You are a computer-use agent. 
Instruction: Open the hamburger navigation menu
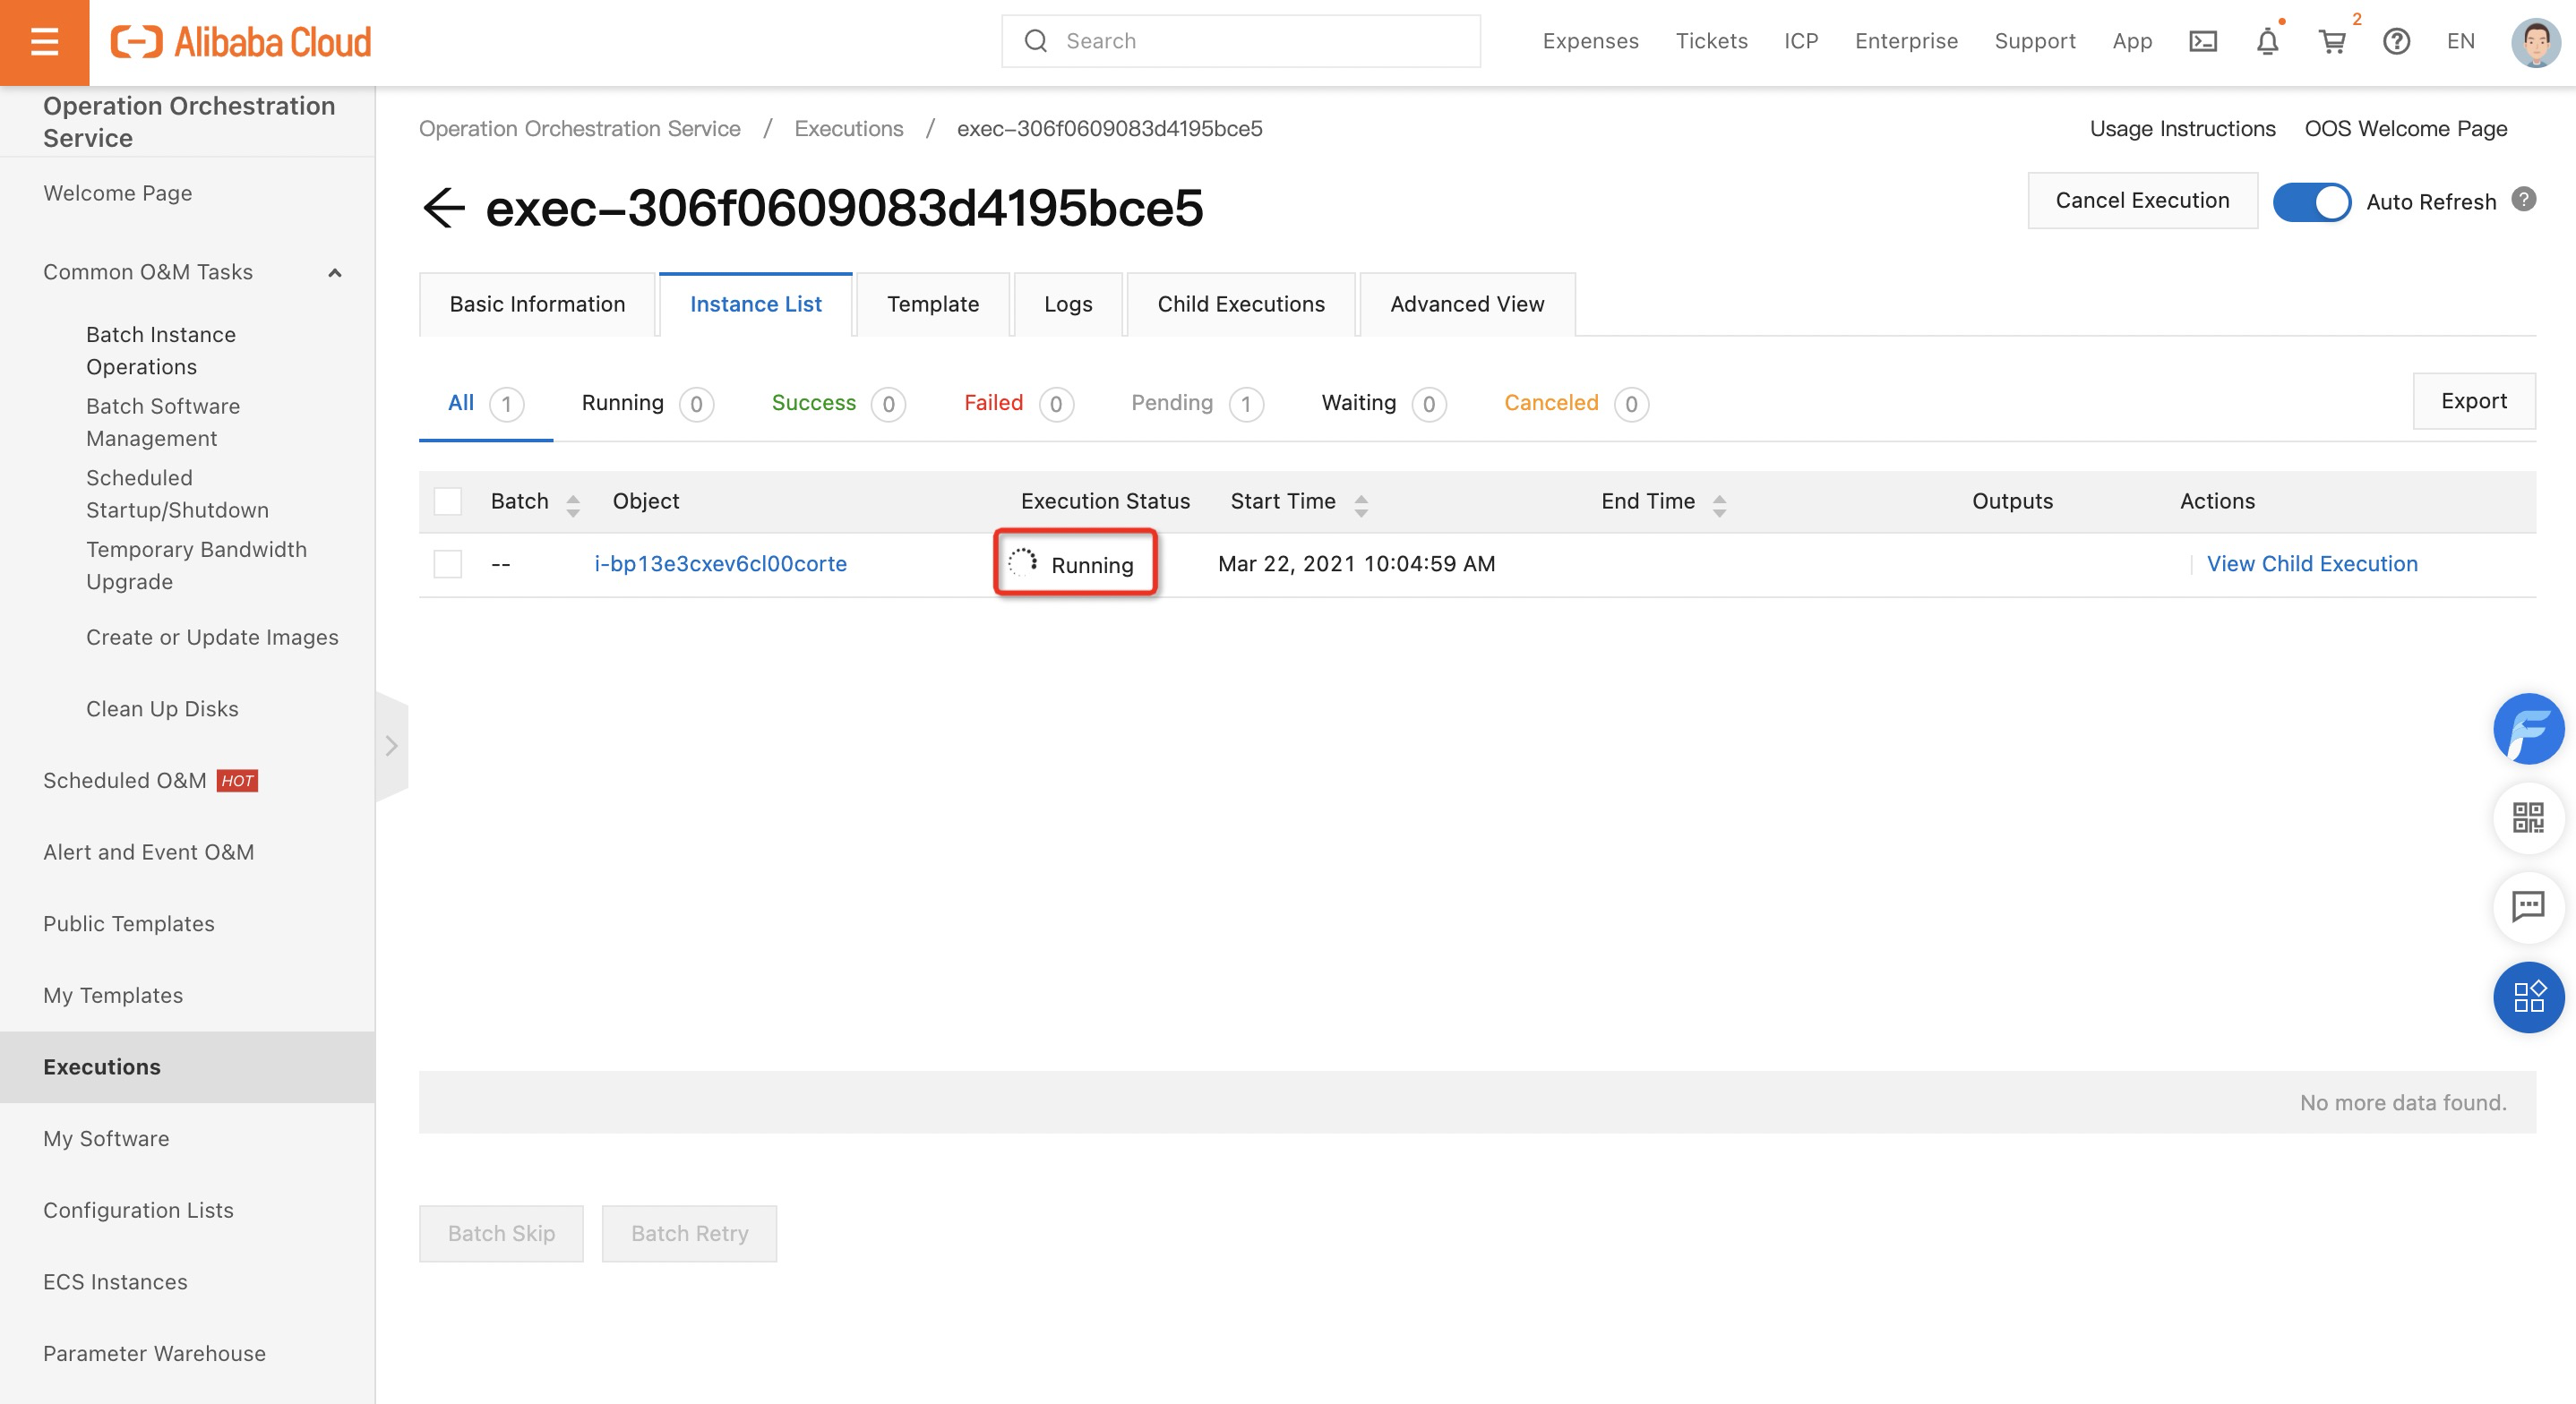44,42
